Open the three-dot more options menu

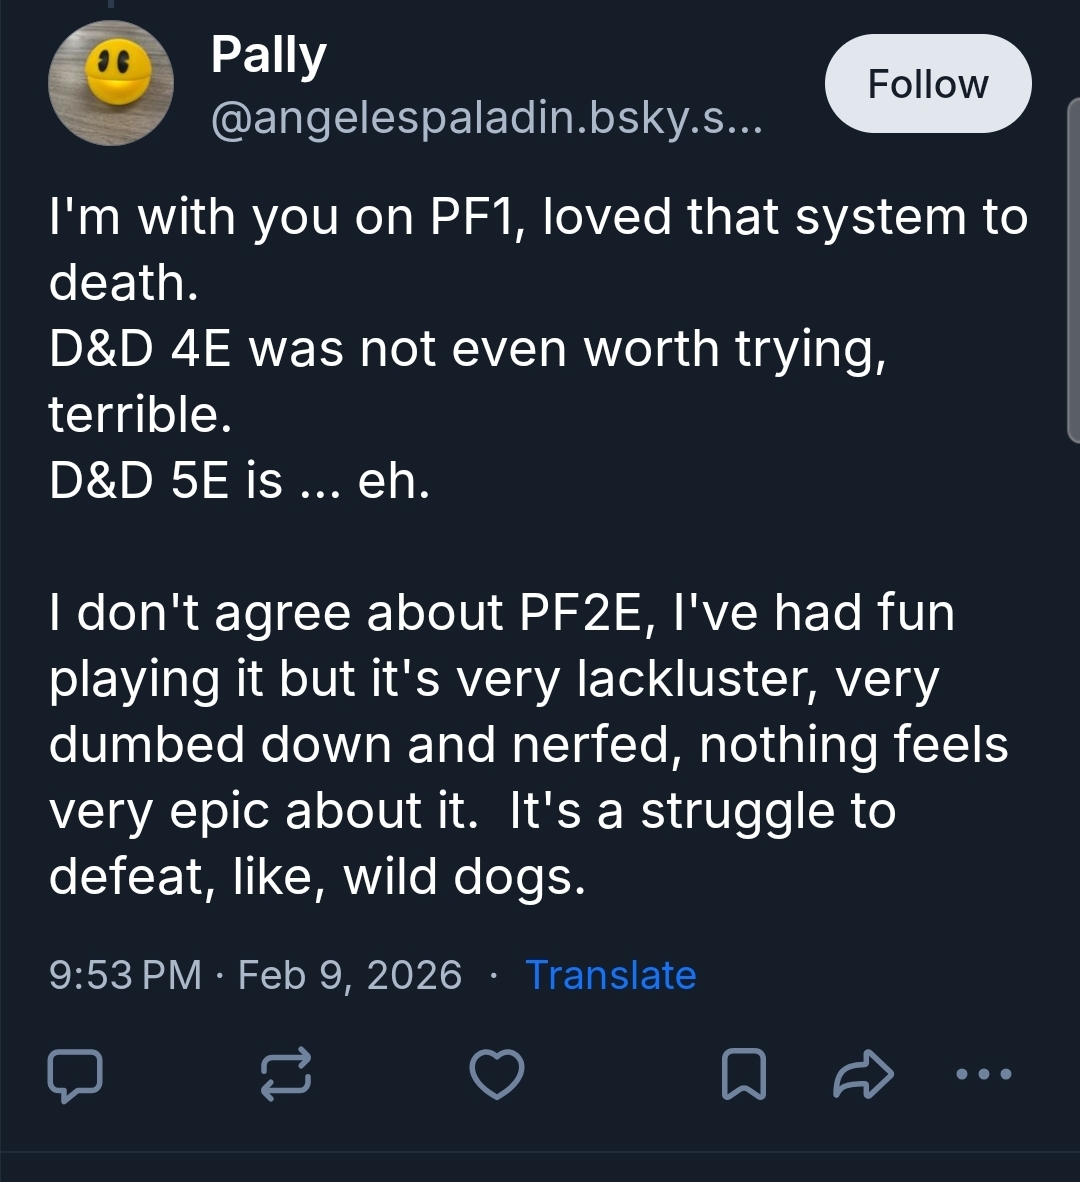(x=983, y=1075)
